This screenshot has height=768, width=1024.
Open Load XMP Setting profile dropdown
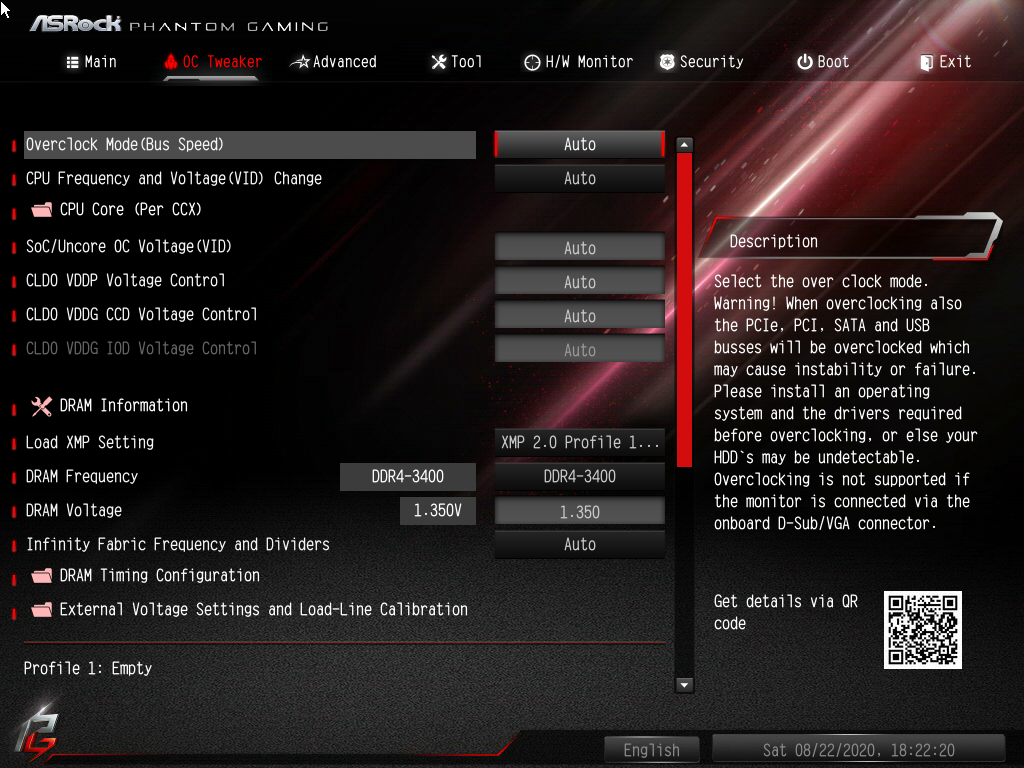point(580,442)
